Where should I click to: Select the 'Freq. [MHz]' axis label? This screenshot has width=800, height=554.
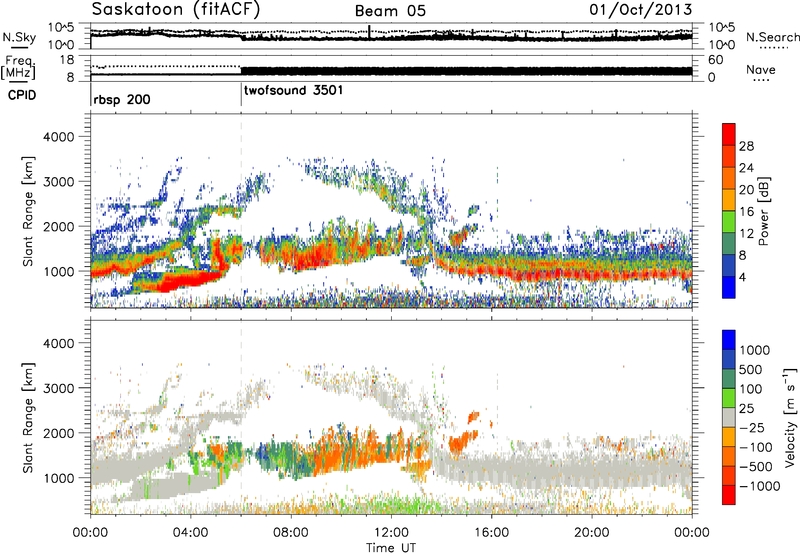(x=18, y=68)
